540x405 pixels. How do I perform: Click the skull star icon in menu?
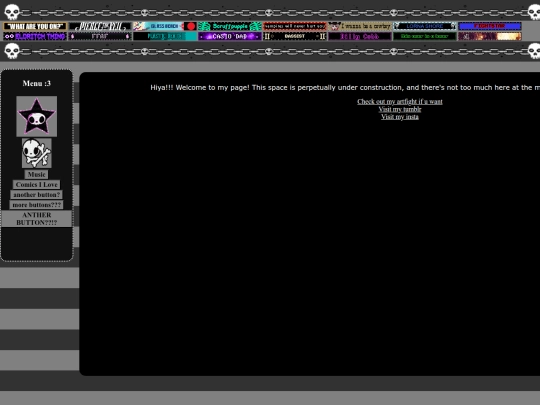[x=37, y=116]
